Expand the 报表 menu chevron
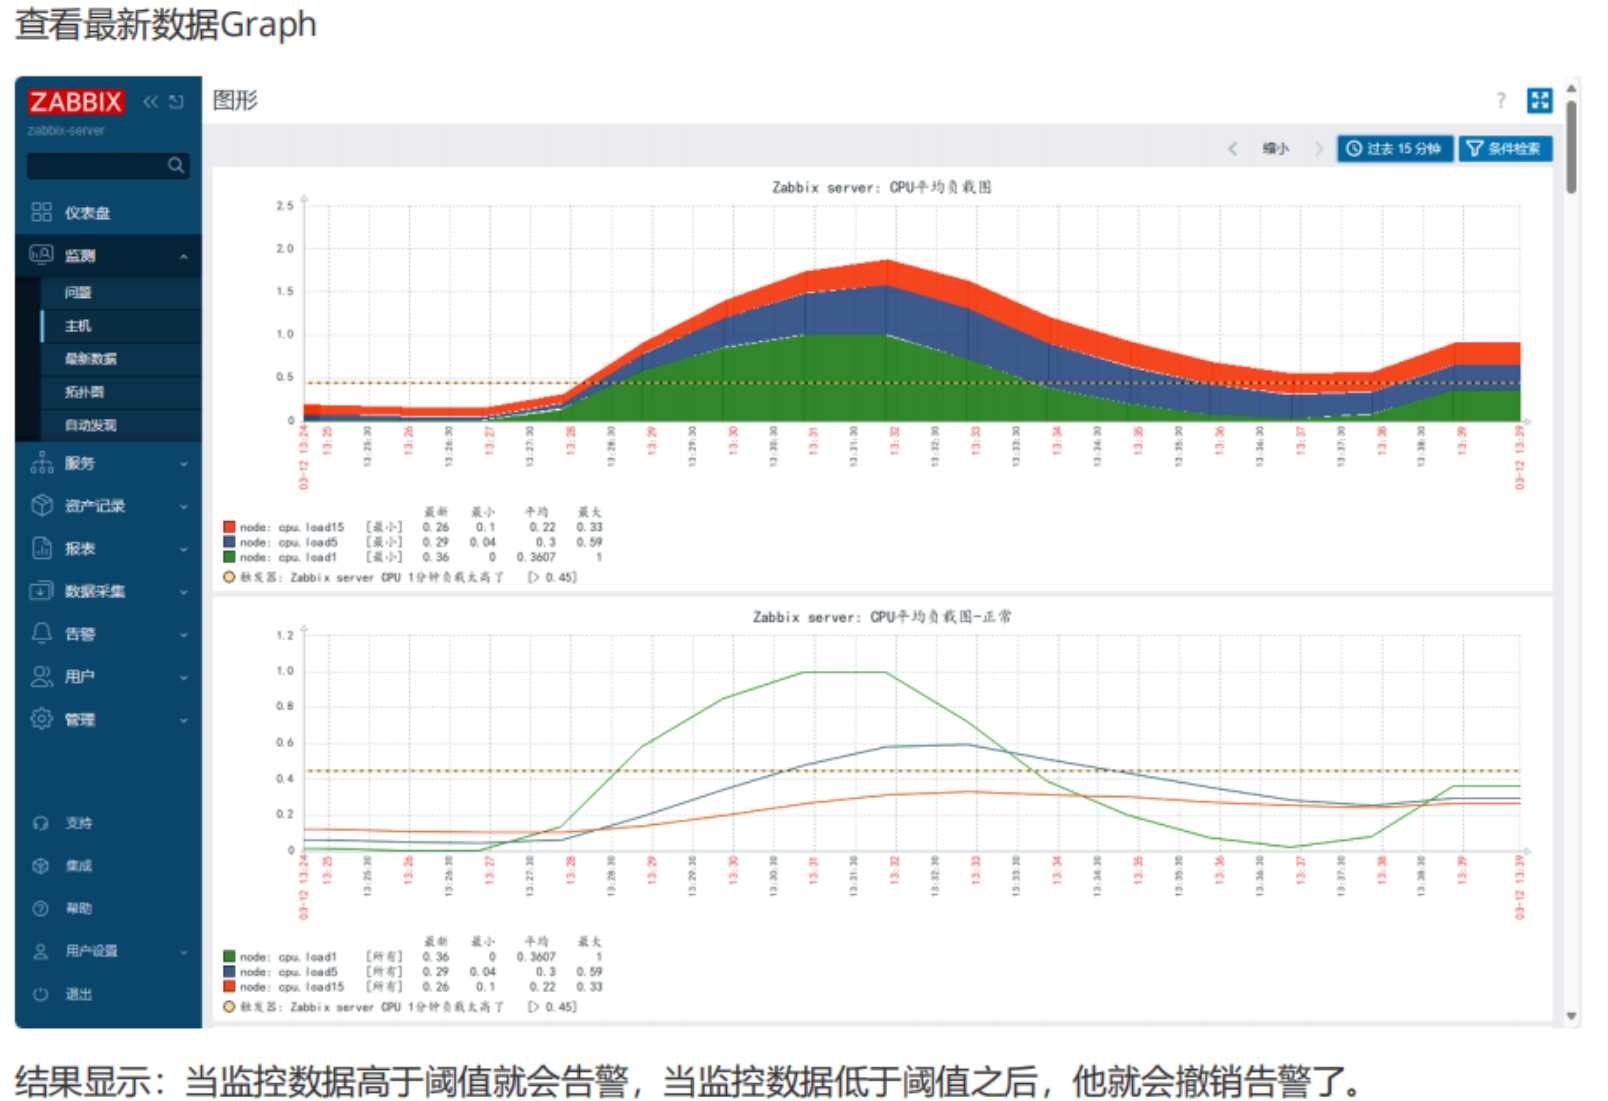 click(184, 549)
